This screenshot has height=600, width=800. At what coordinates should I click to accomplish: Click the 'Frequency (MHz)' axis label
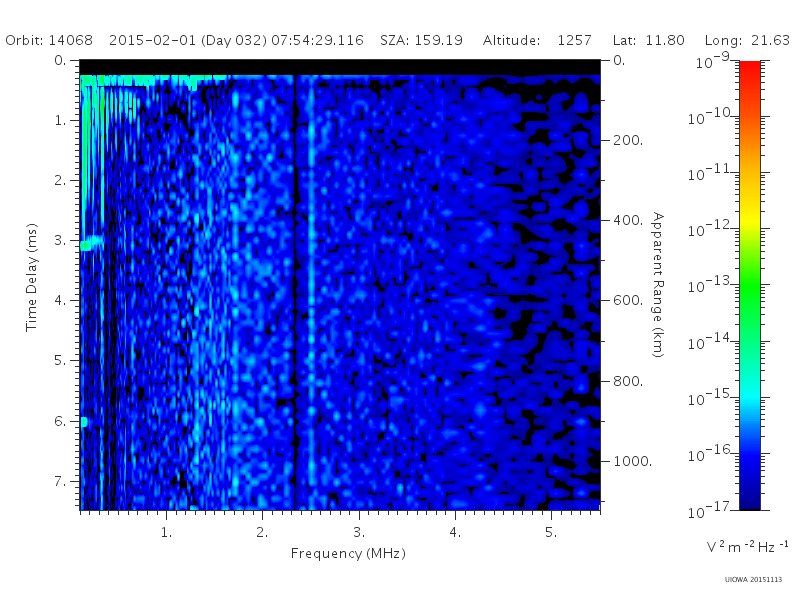tap(348, 553)
